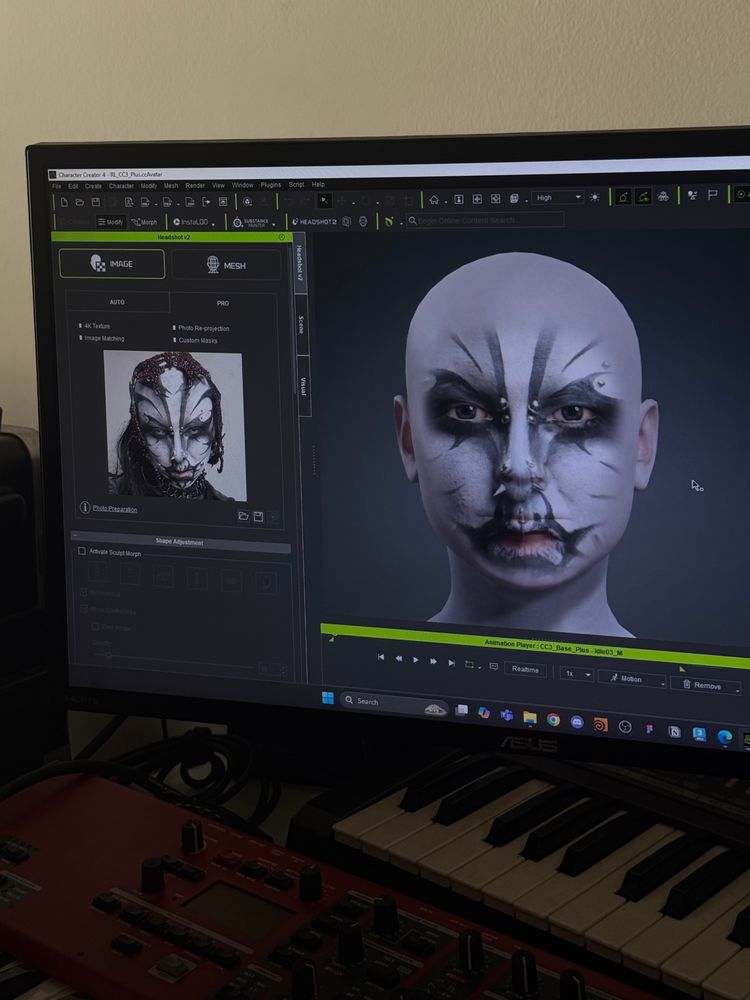Open Google Chrome from the taskbar

point(553,719)
